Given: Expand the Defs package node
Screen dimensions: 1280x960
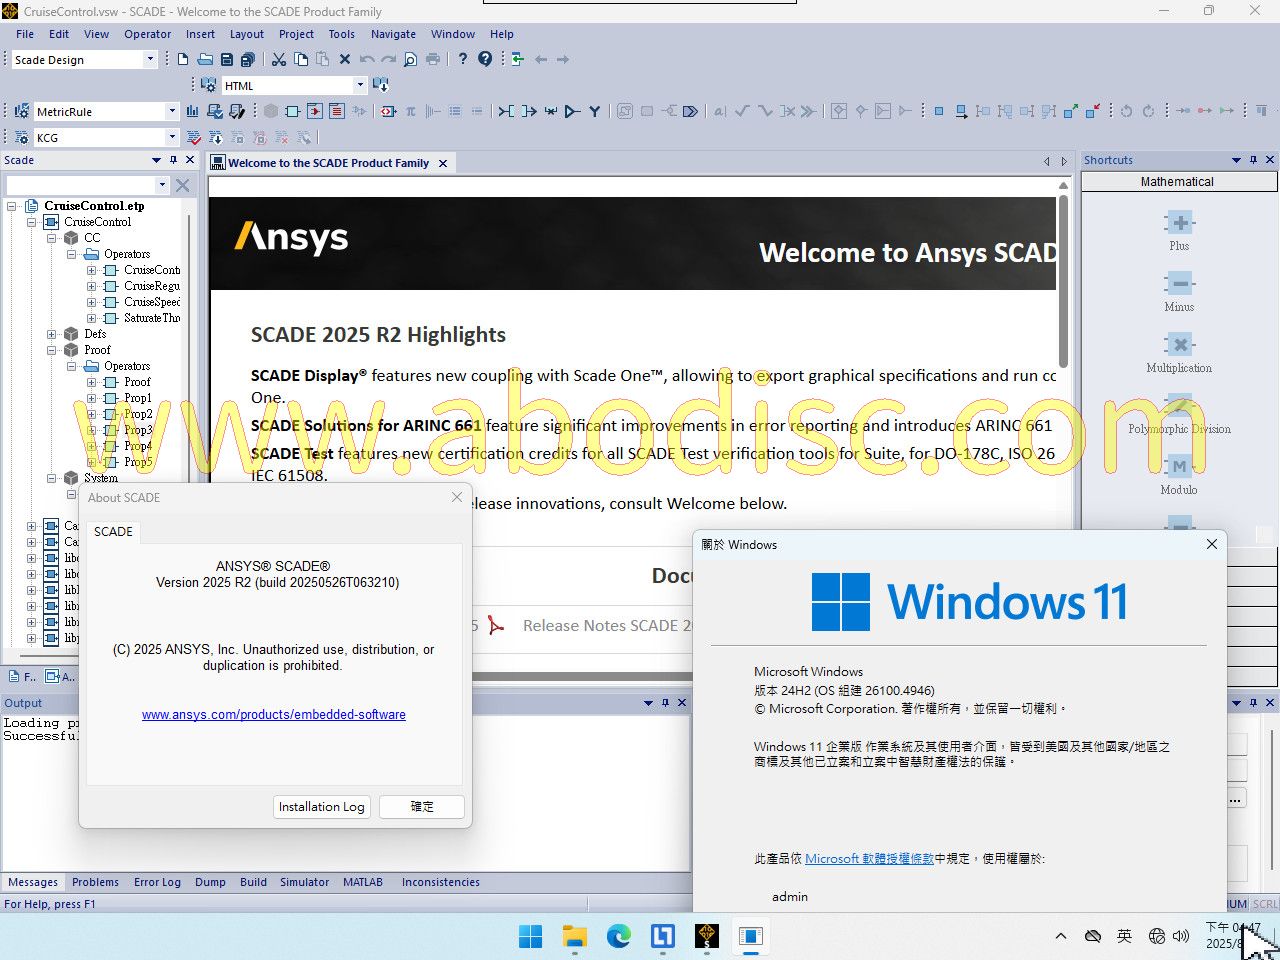Looking at the screenshot, I should [52, 334].
